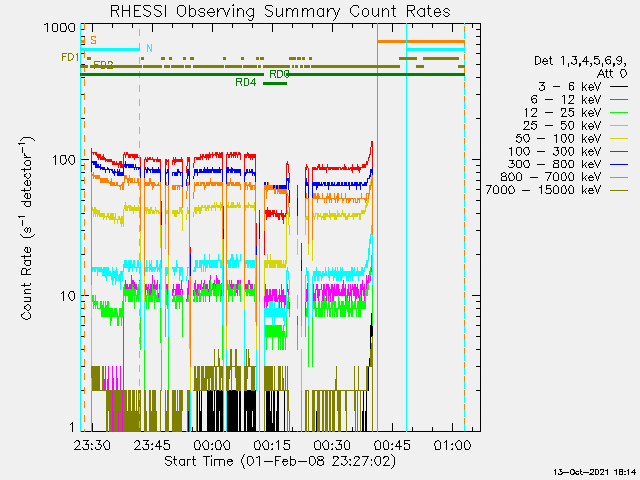This screenshot has height=480, width=640.
Task: Click the "FD1" flag label
Action: click(x=70, y=58)
